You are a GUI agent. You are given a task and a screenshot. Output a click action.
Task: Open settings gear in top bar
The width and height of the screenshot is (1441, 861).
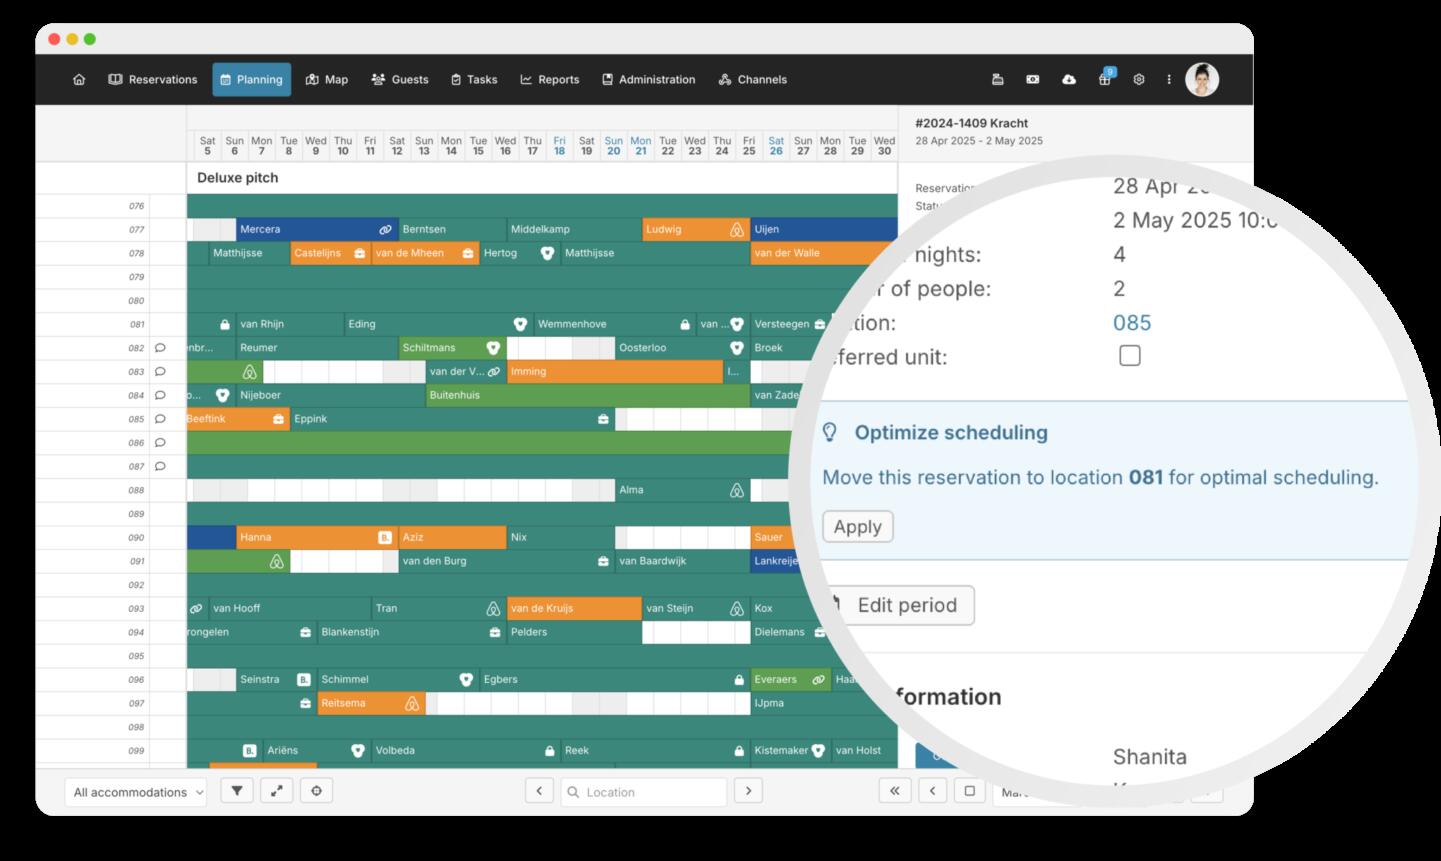(x=1138, y=80)
